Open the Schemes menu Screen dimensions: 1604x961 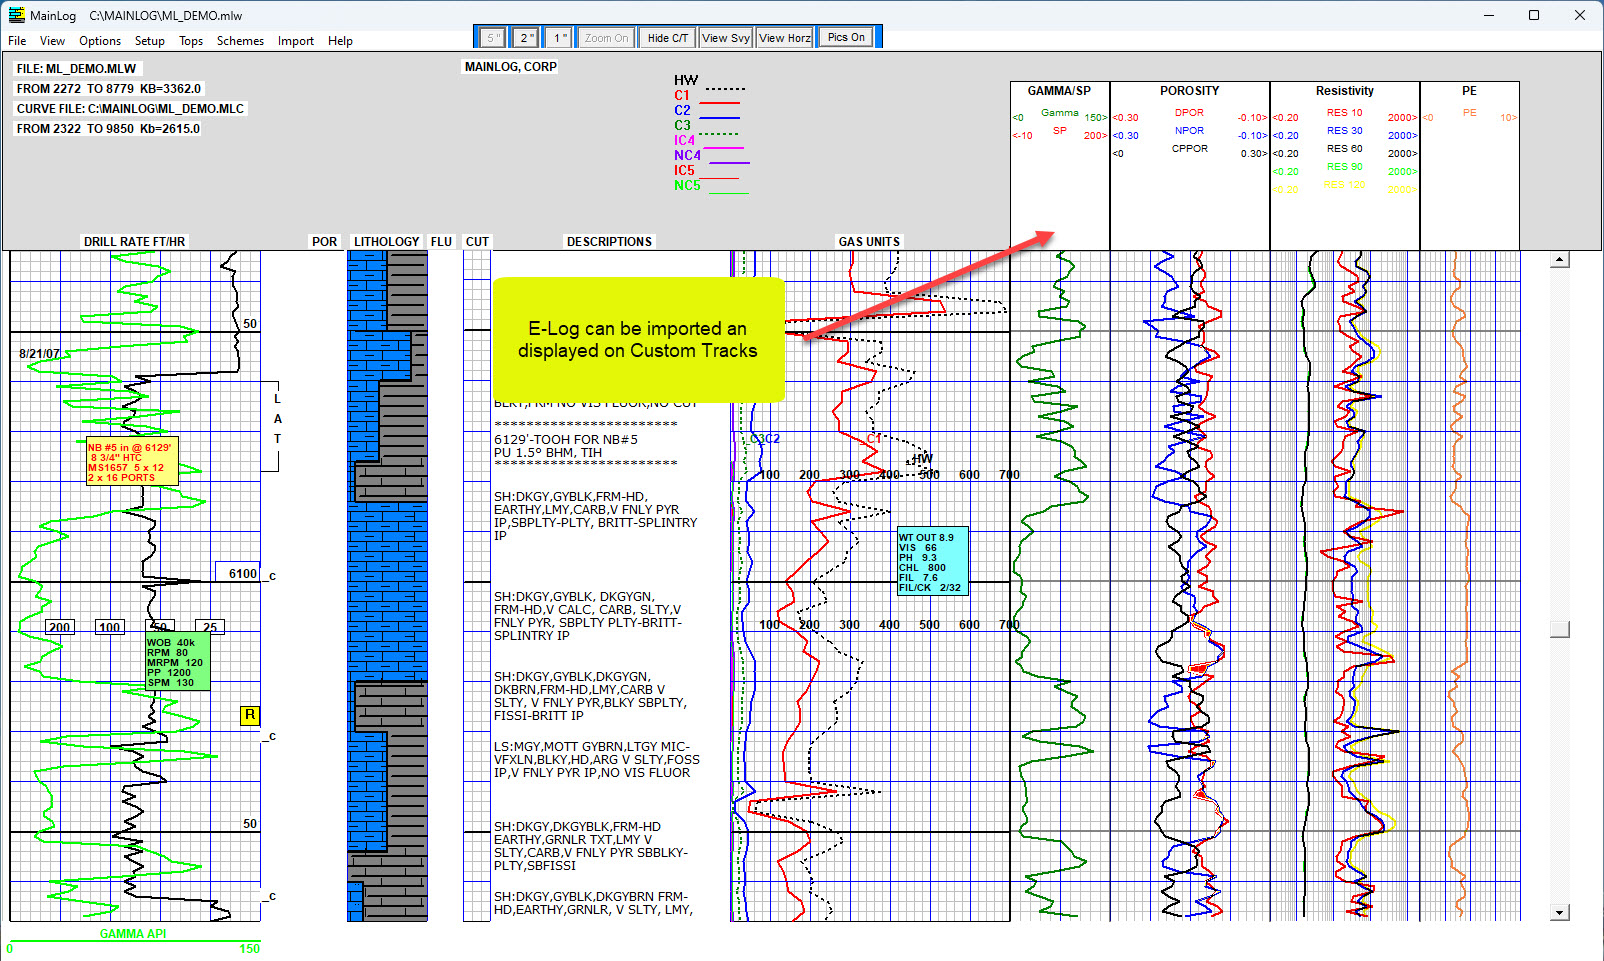pyautogui.click(x=240, y=41)
